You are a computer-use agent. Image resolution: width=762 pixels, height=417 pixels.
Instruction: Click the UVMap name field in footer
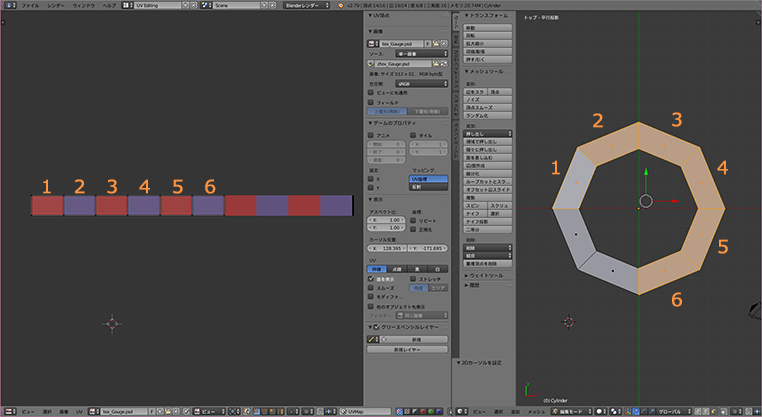tap(366, 412)
